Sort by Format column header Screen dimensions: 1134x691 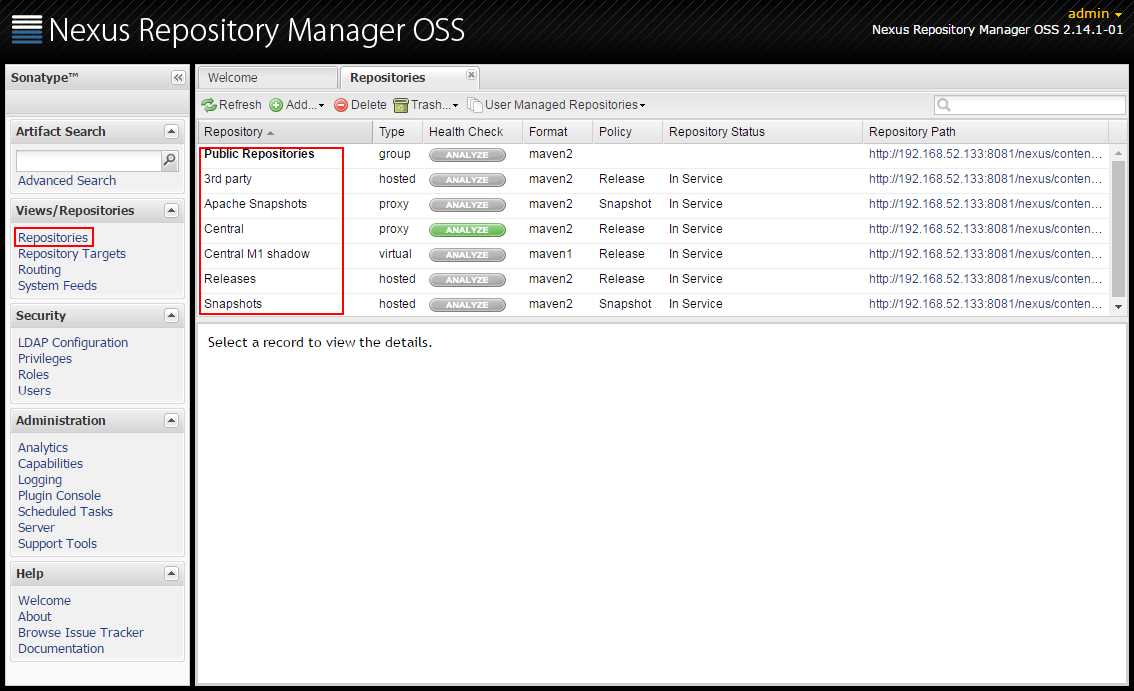point(558,132)
